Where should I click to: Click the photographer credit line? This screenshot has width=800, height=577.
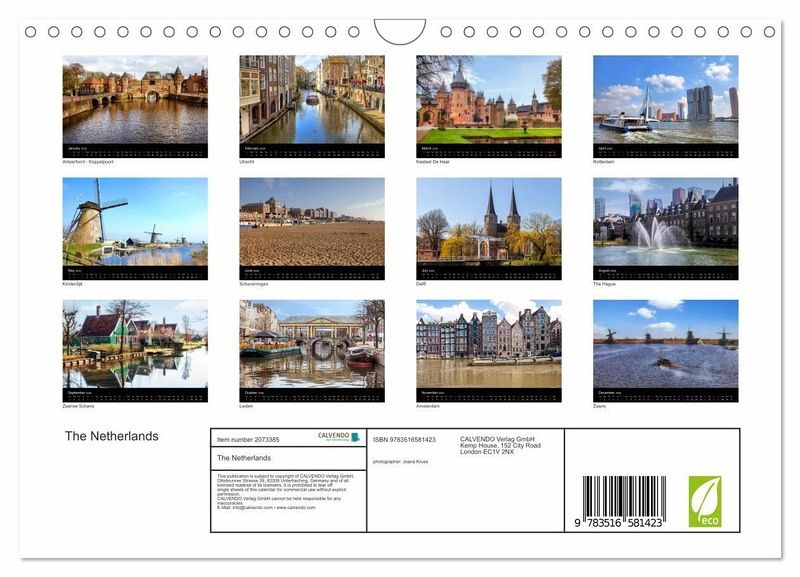click(401, 462)
